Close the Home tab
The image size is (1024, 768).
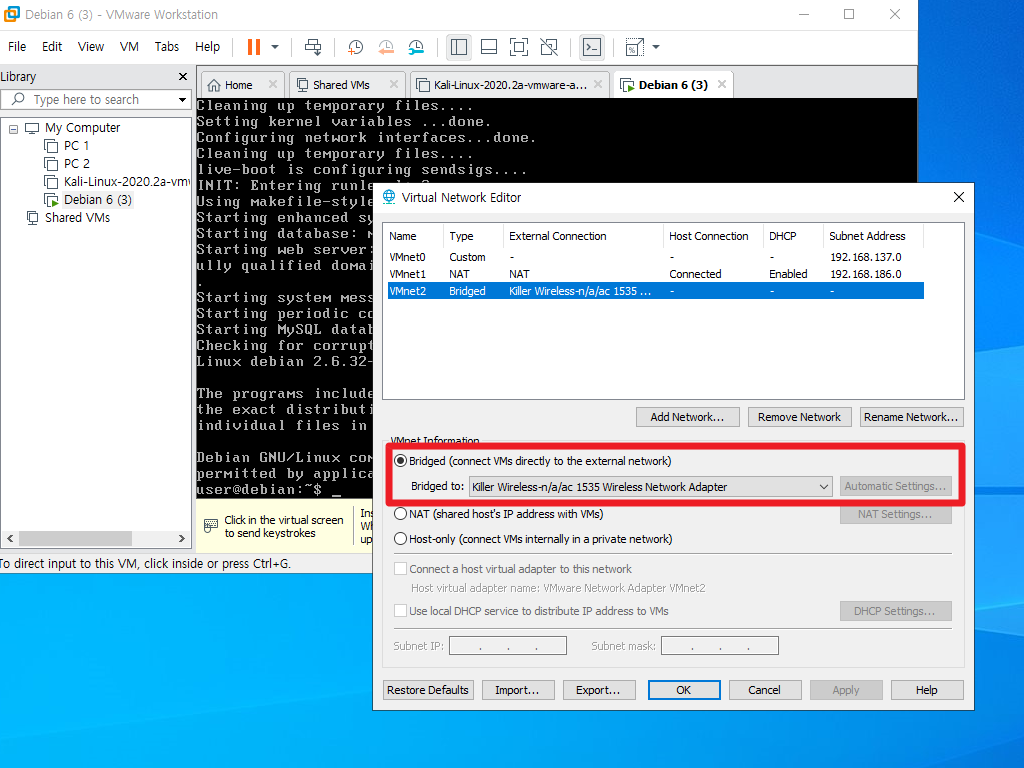(273, 84)
